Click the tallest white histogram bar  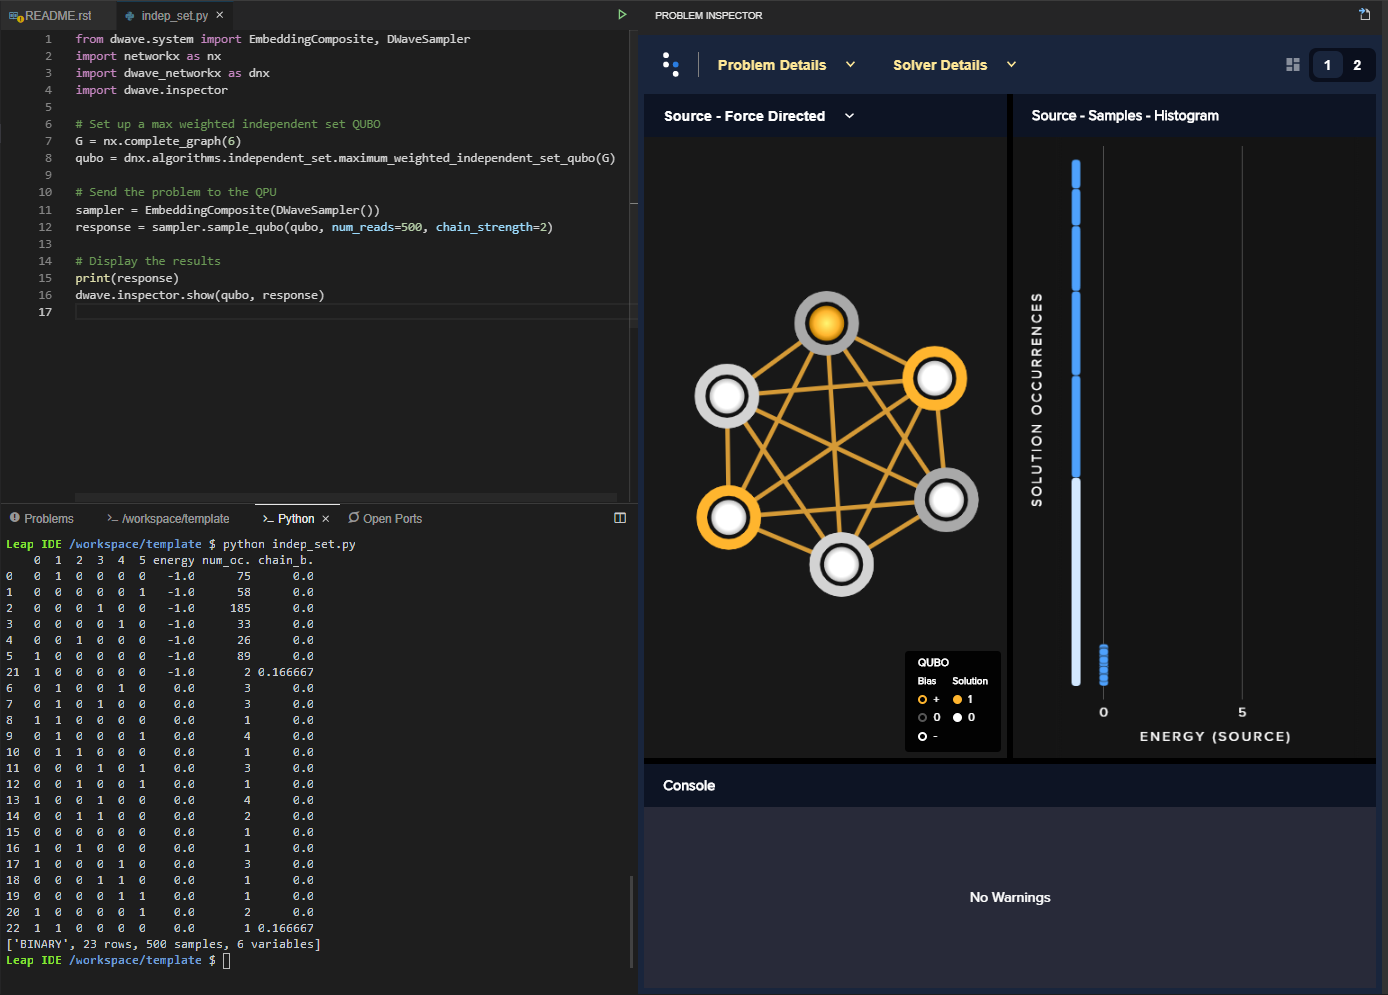pos(1076,581)
